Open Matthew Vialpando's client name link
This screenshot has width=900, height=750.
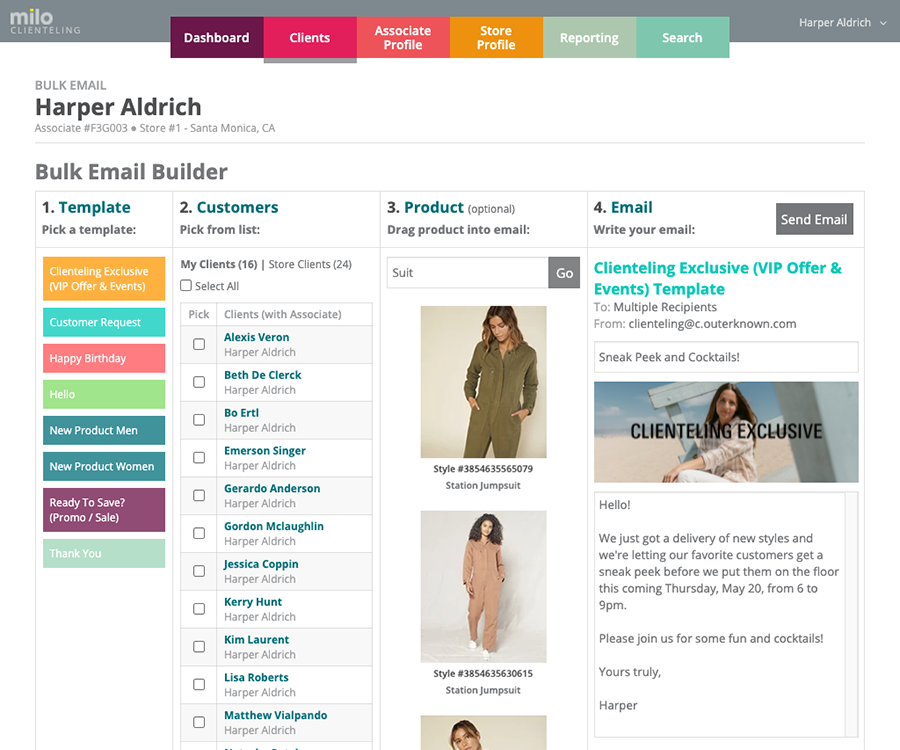point(276,716)
